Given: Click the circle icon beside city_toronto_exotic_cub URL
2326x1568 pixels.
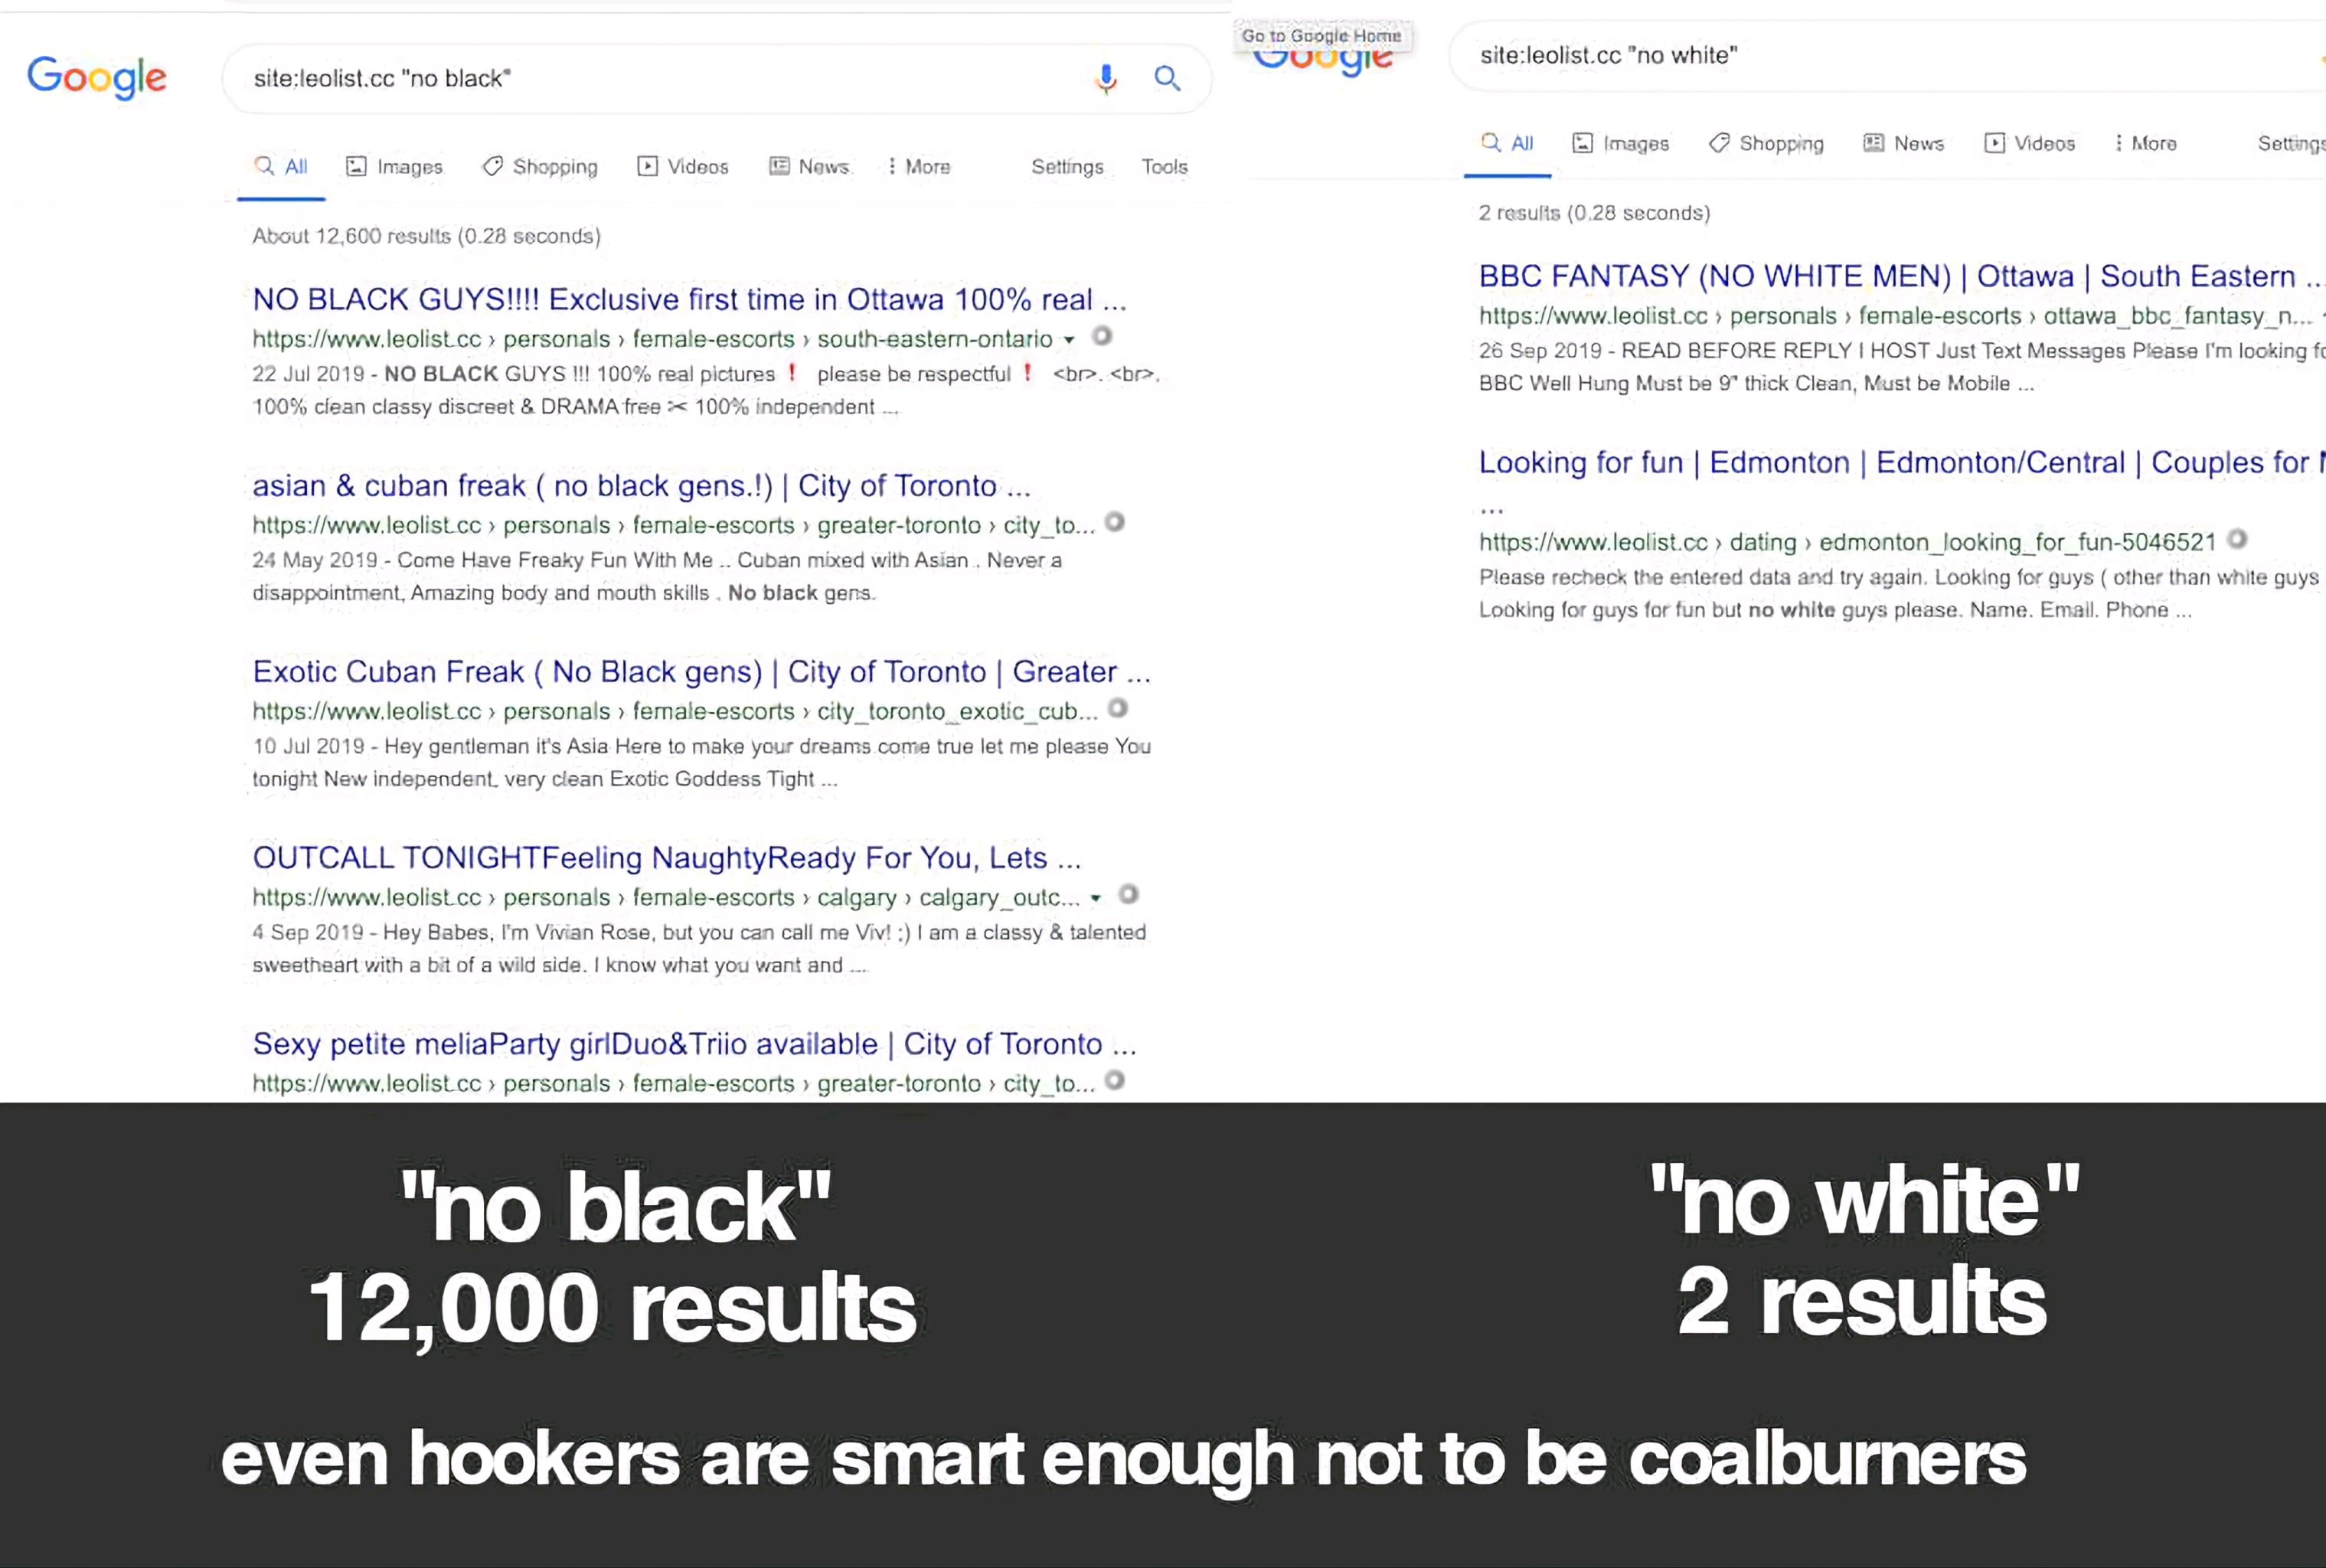Looking at the screenshot, I should (x=1118, y=708).
